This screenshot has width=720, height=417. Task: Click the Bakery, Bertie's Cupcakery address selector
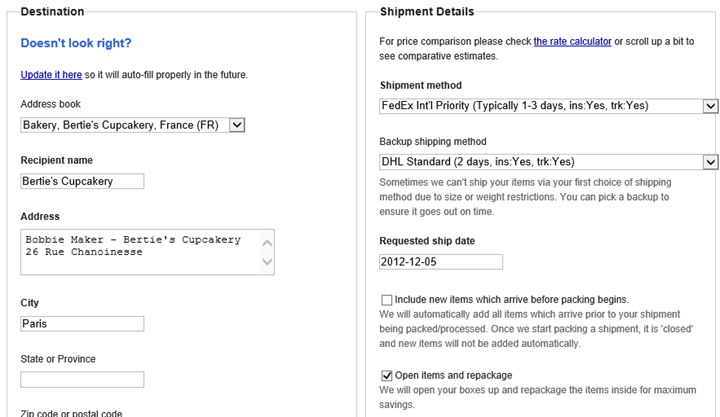click(133, 125)
